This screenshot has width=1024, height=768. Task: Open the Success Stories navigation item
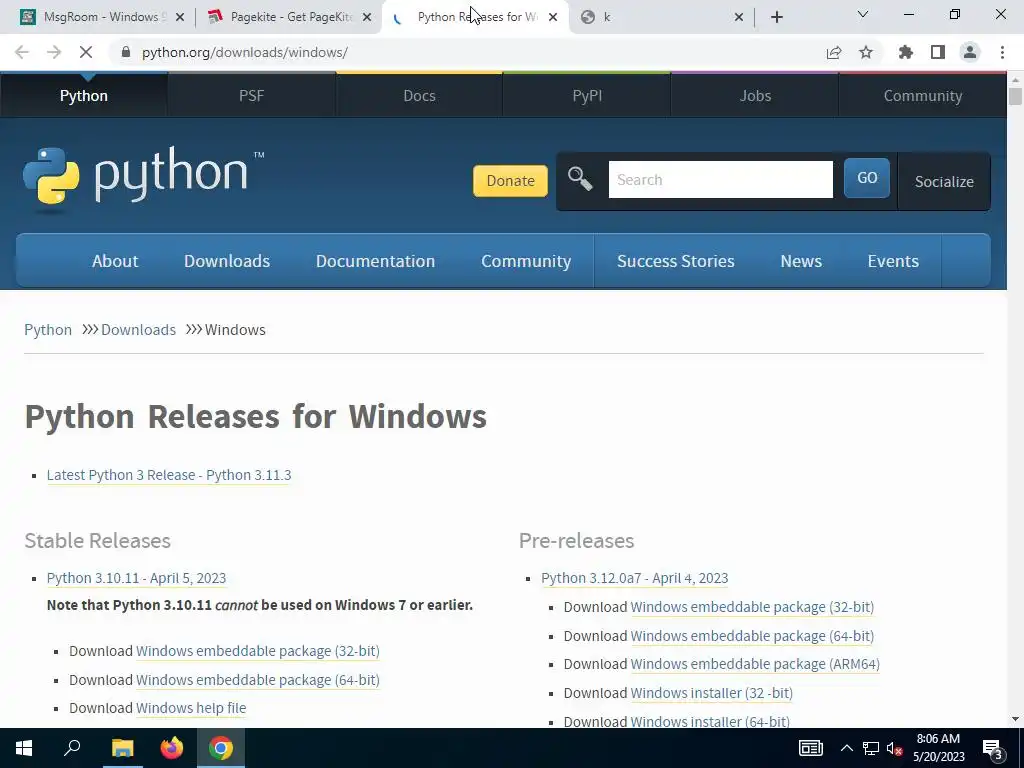675,261
